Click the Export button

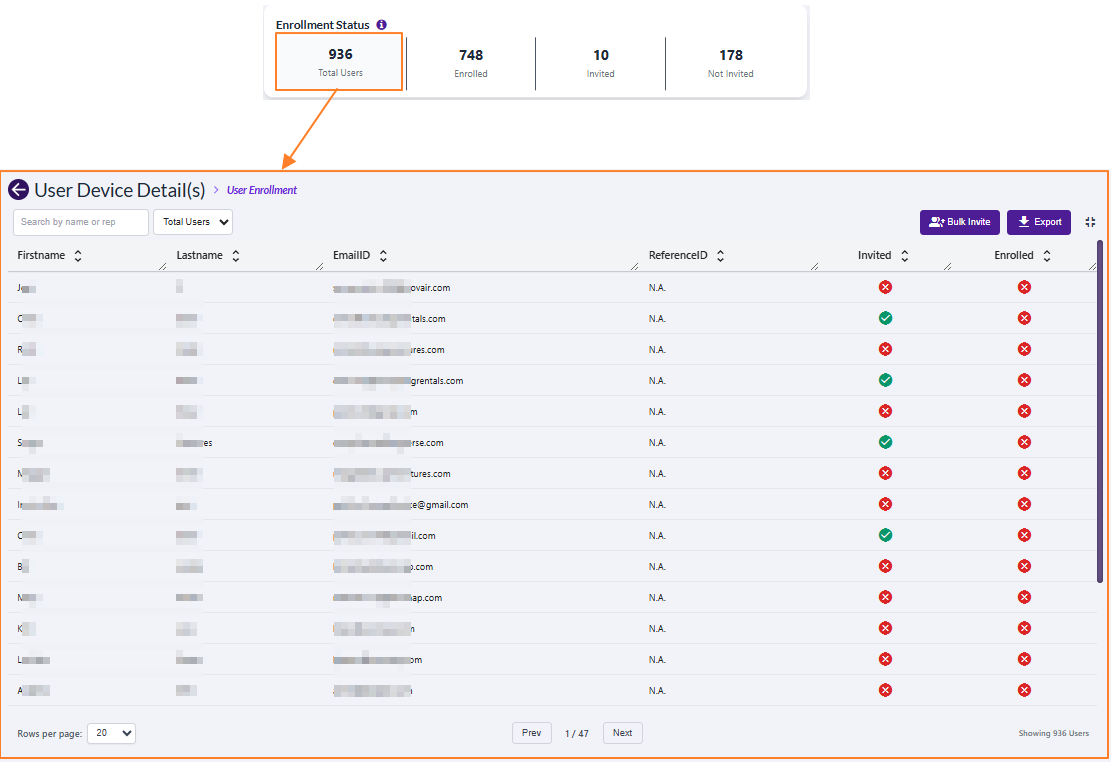click(1038, 222)
